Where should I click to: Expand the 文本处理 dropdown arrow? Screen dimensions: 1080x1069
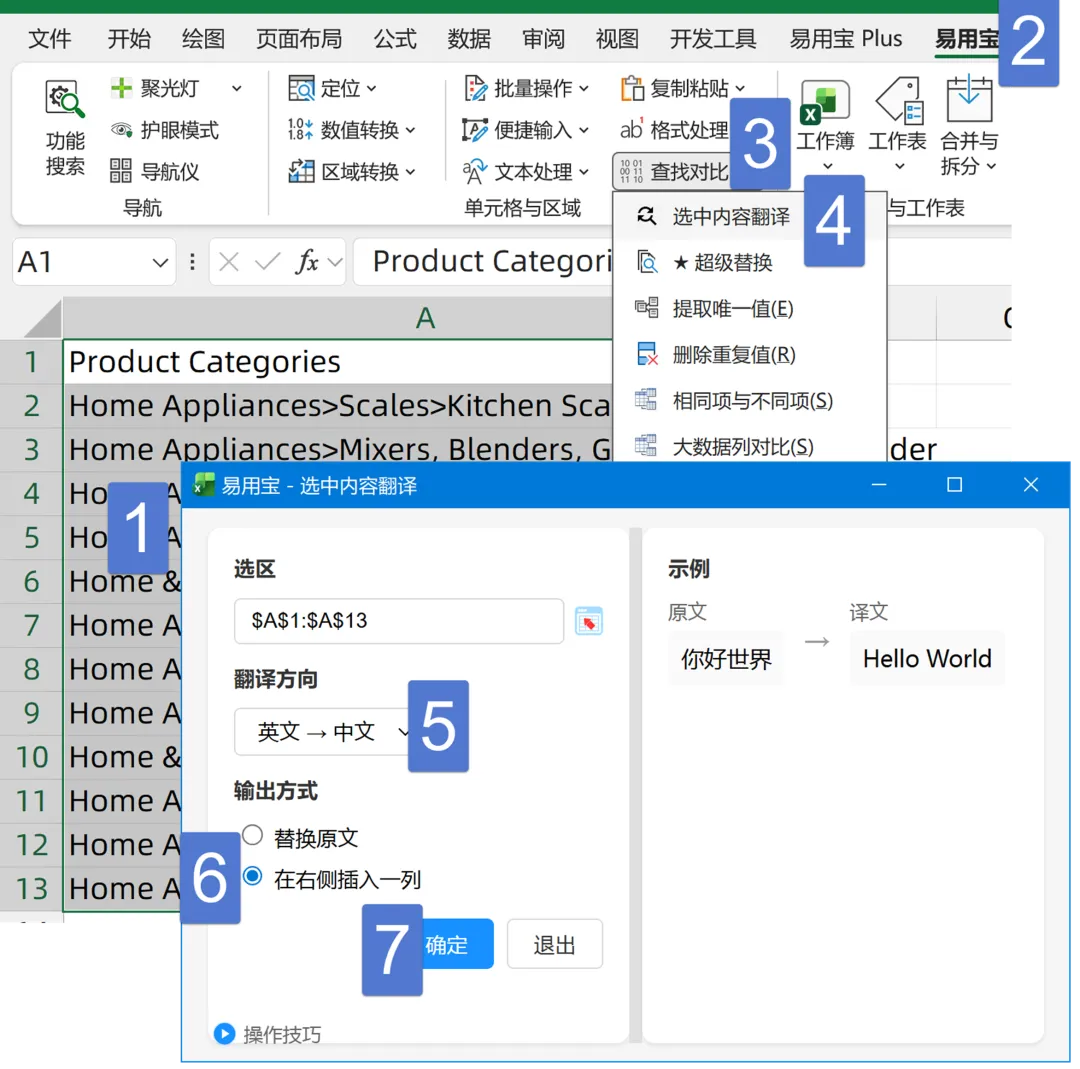coord(583,172)
